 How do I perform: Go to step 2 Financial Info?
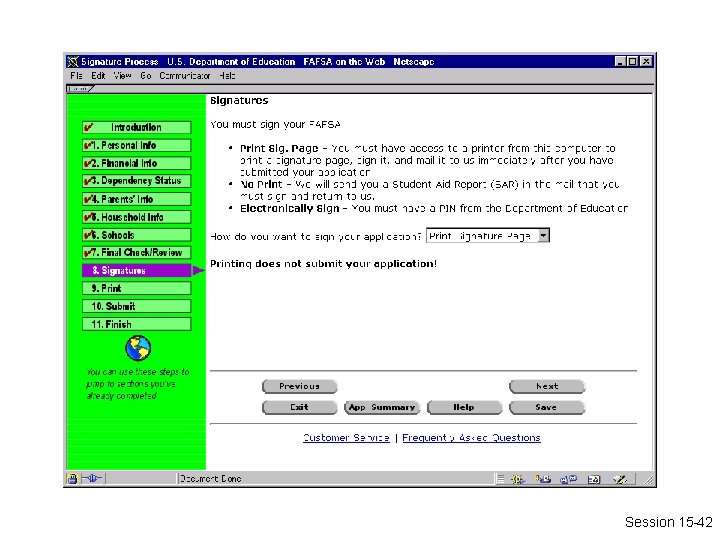point(136,163)
